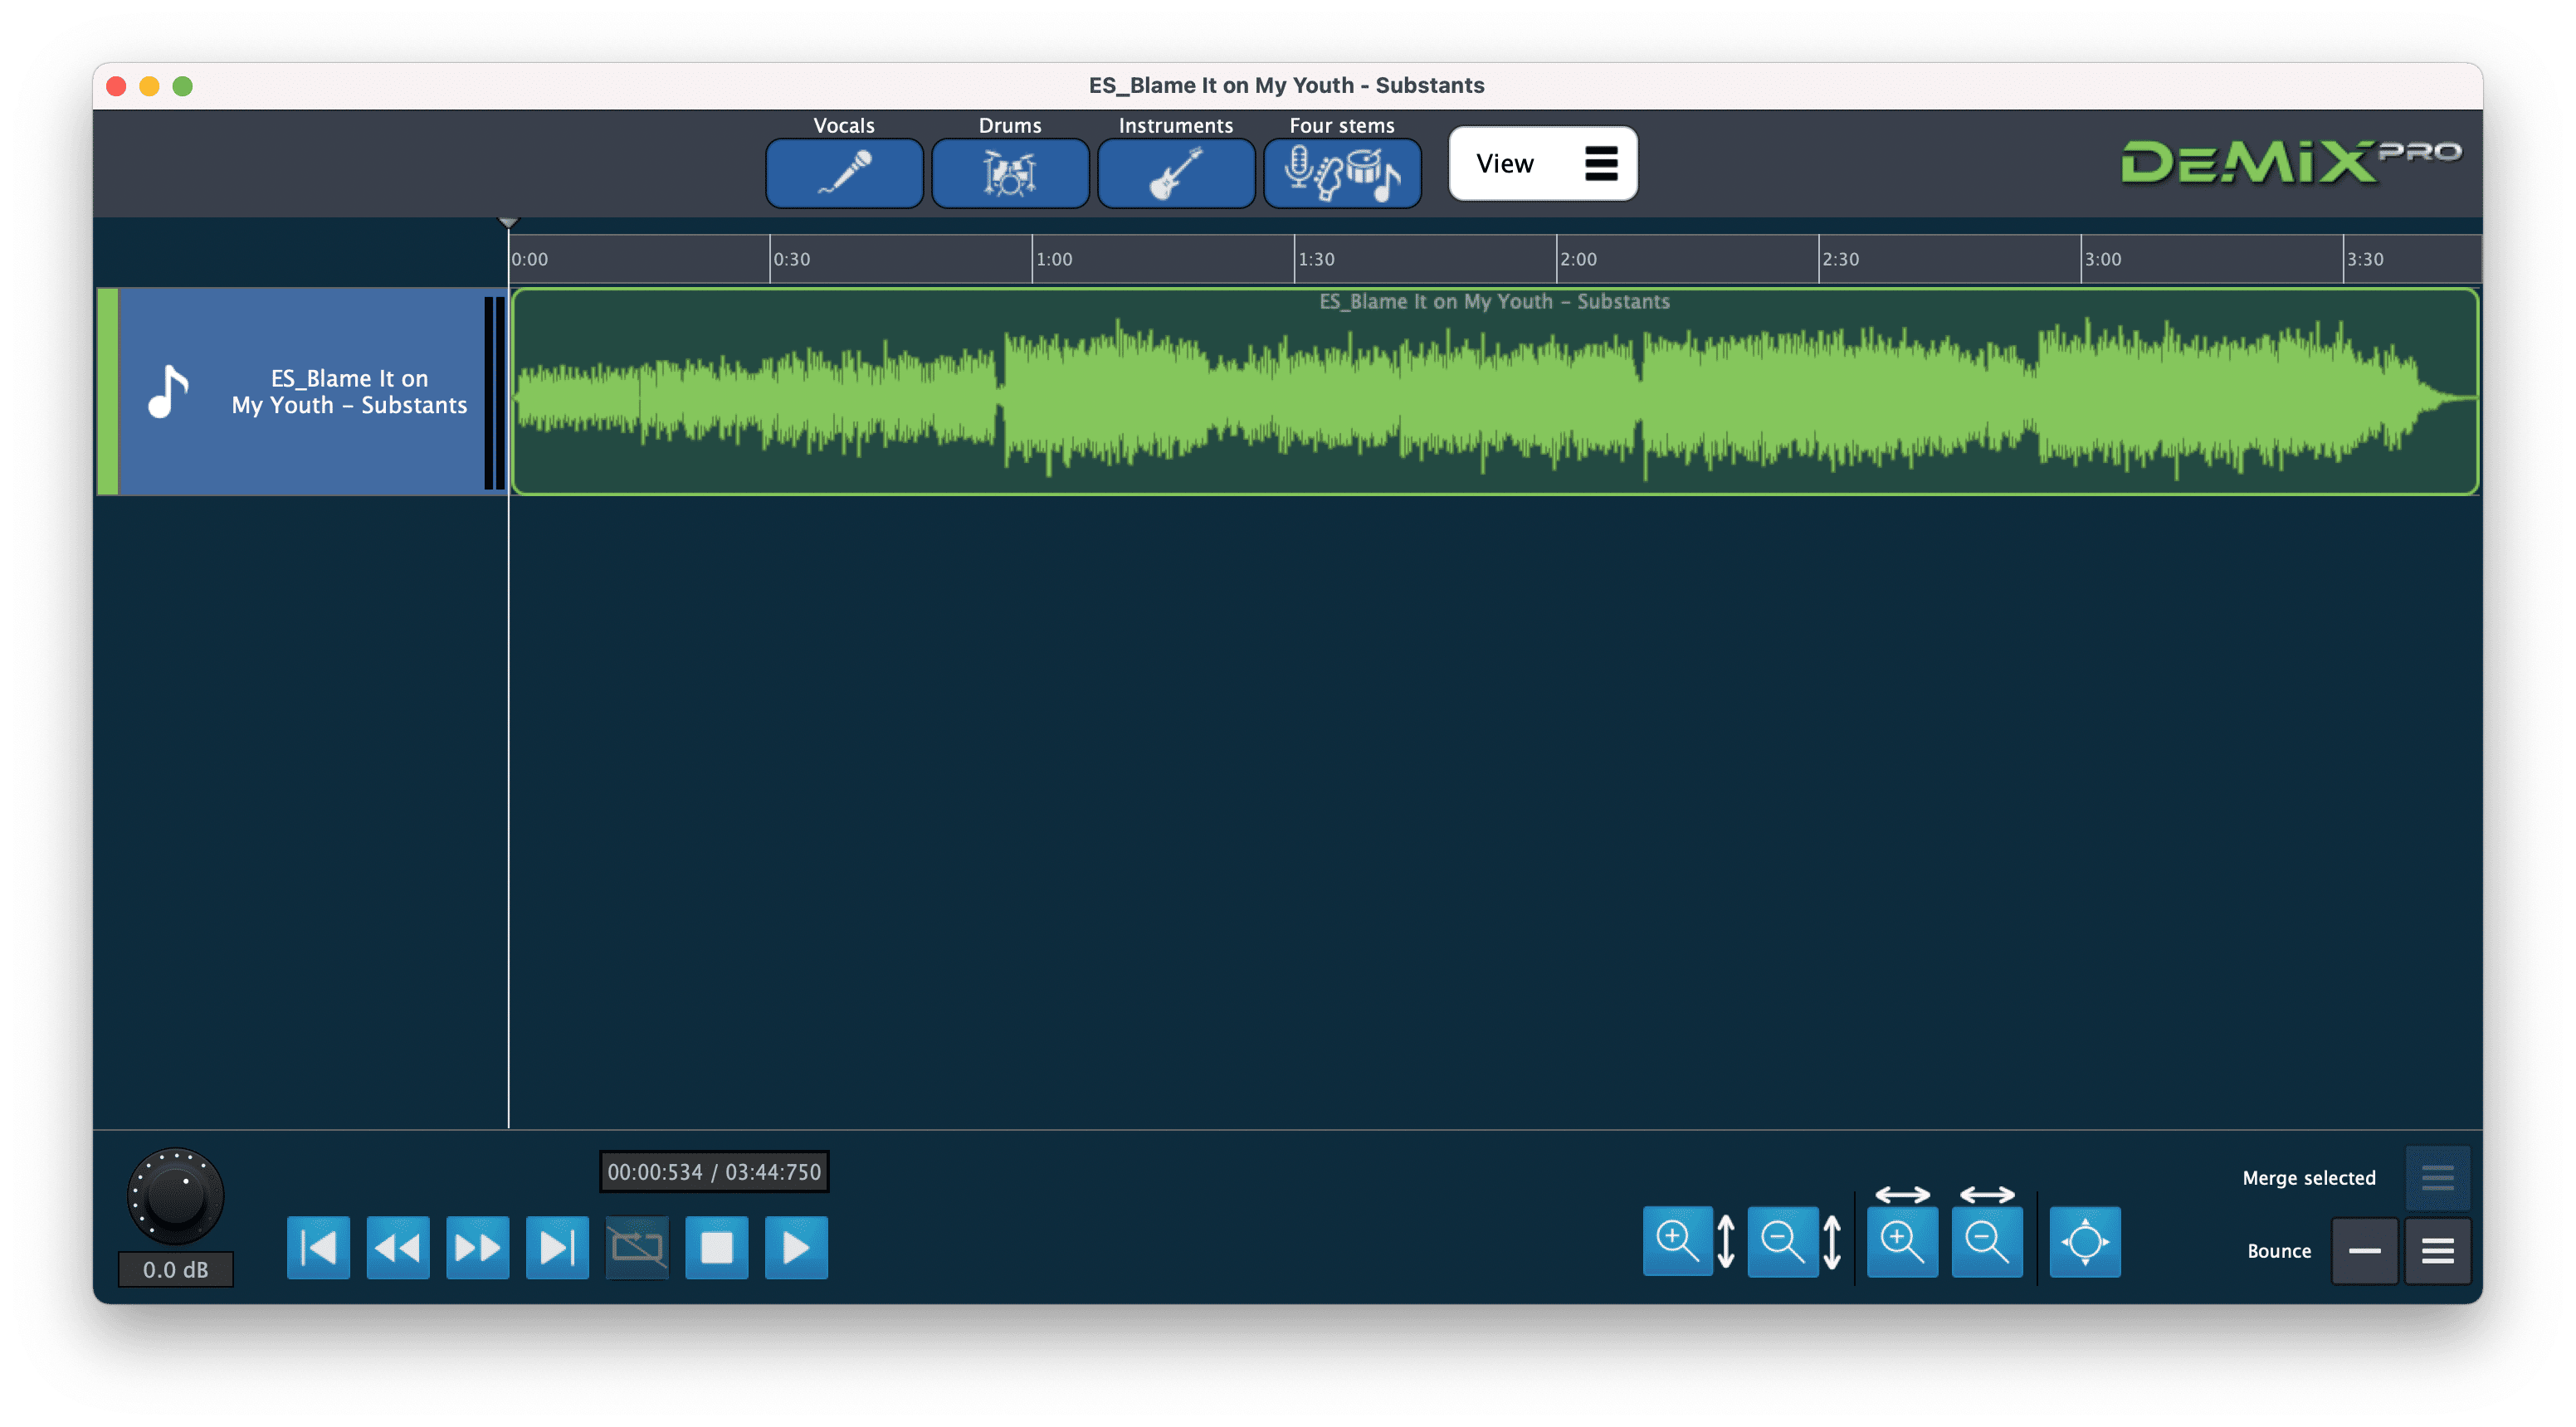Open the View menu
The height and width of the screenshot is (1427, 2576).
(1543, 163)
